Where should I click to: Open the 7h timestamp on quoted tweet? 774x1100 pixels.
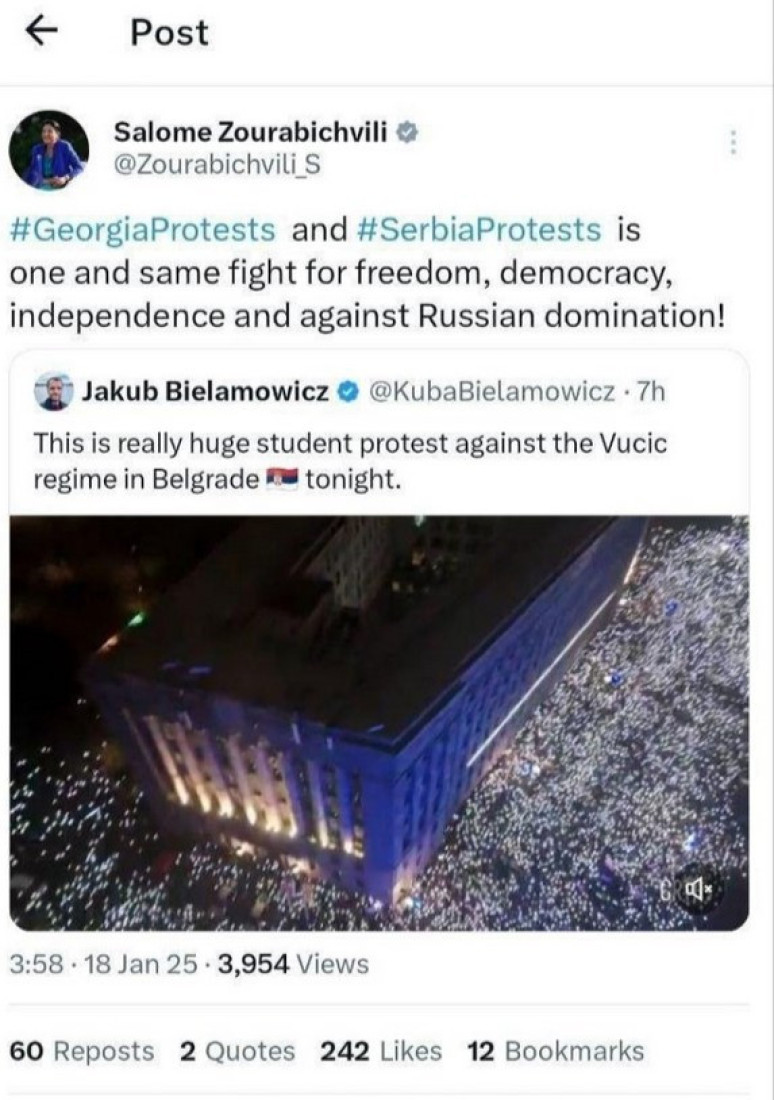(x=652, y=393)
